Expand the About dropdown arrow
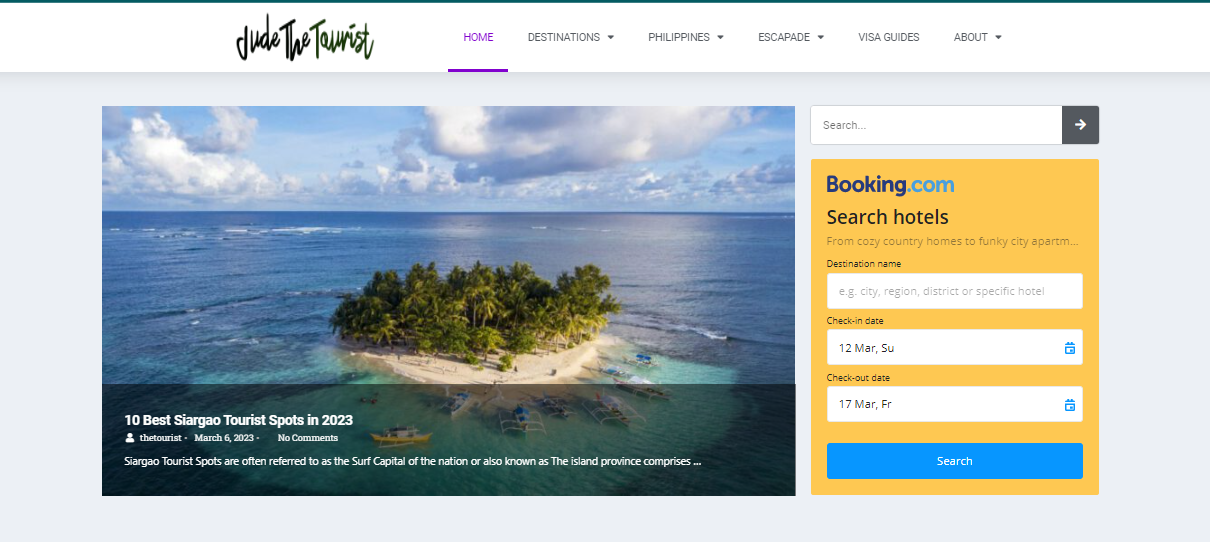 [x=998, y=38]
